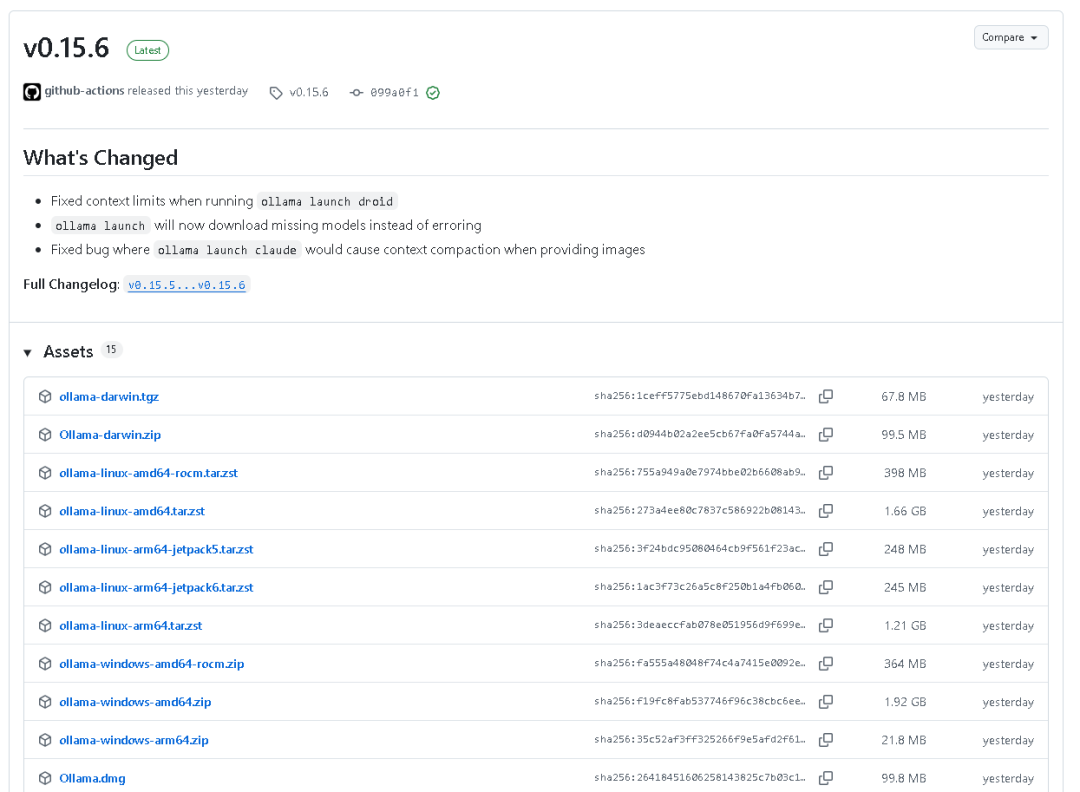Open the v0.15.5...v0.15.6 changelog link

(187, 285)
